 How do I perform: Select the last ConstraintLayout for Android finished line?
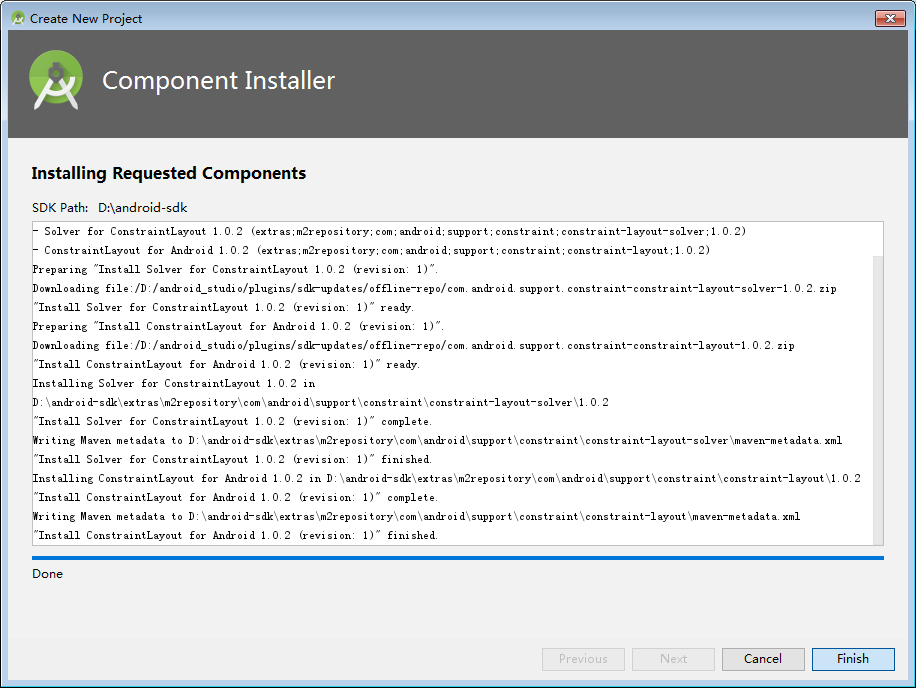pos(235,535)
